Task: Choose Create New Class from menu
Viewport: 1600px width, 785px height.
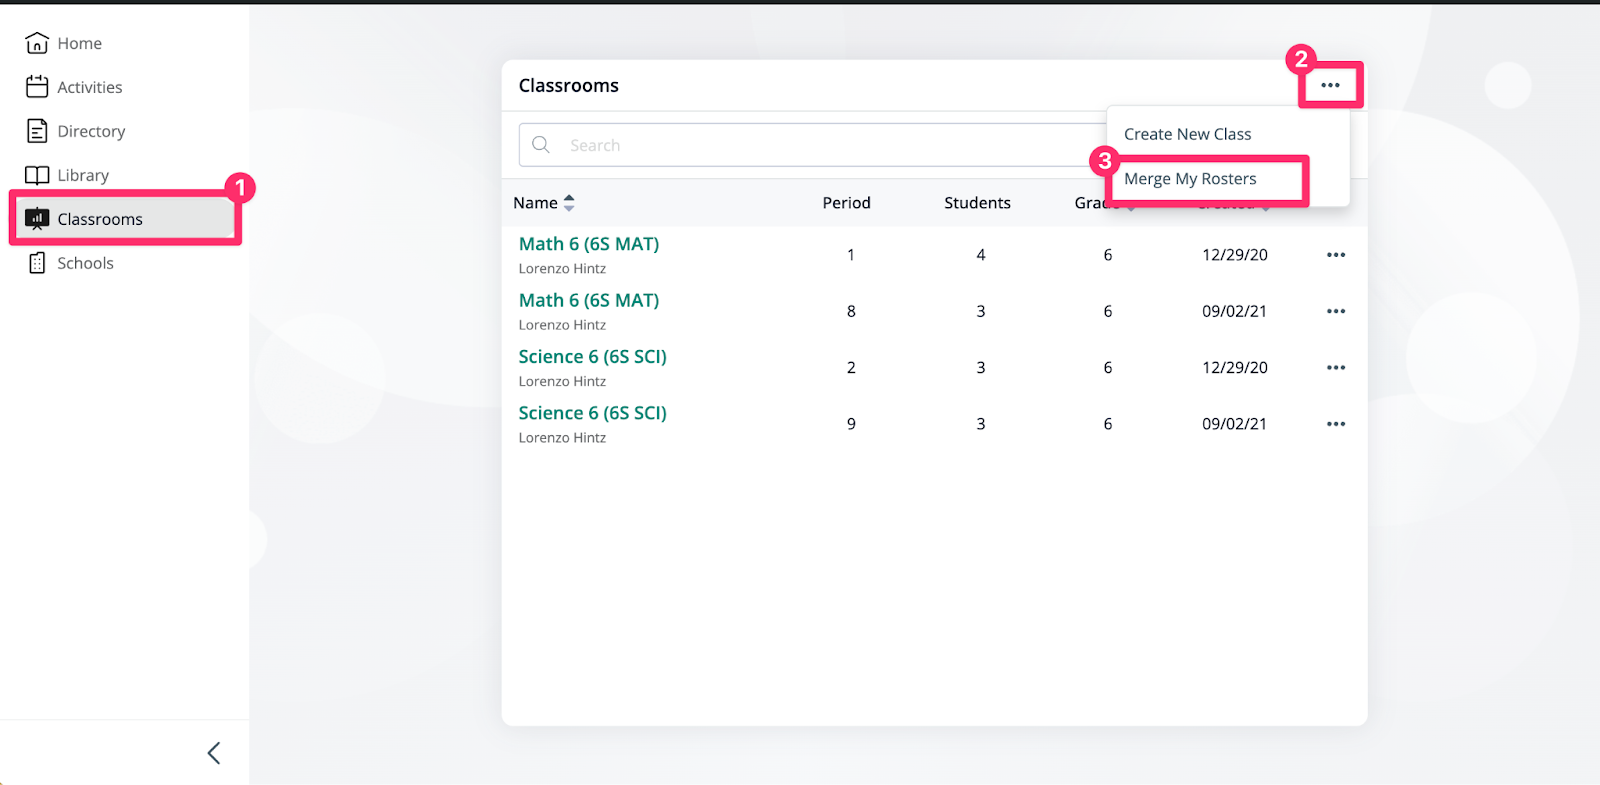Action: (1187, 134)
